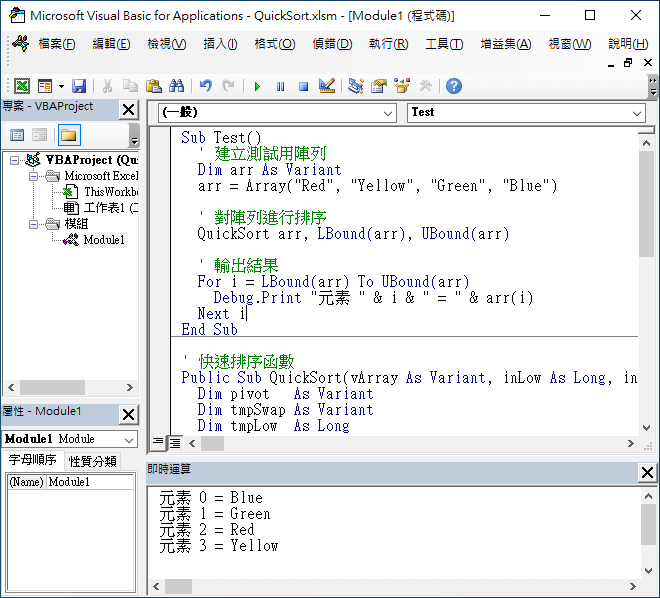Viewport: 660px width, 598px height.
Task: Open the Toolbox wrench icon
Action: [425, 86]
